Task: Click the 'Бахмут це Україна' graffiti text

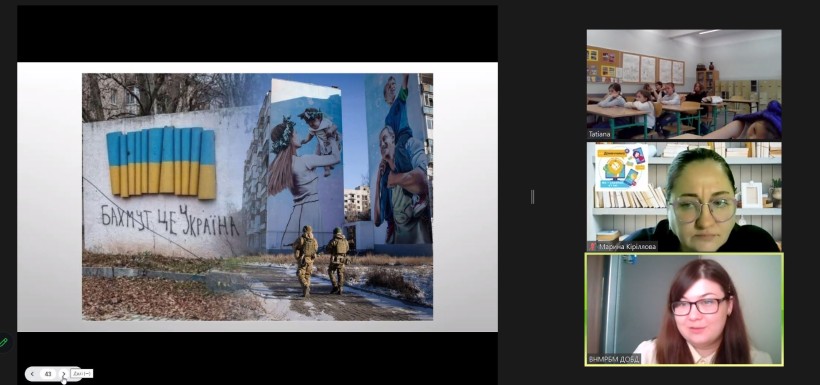Action: (169, 221)
